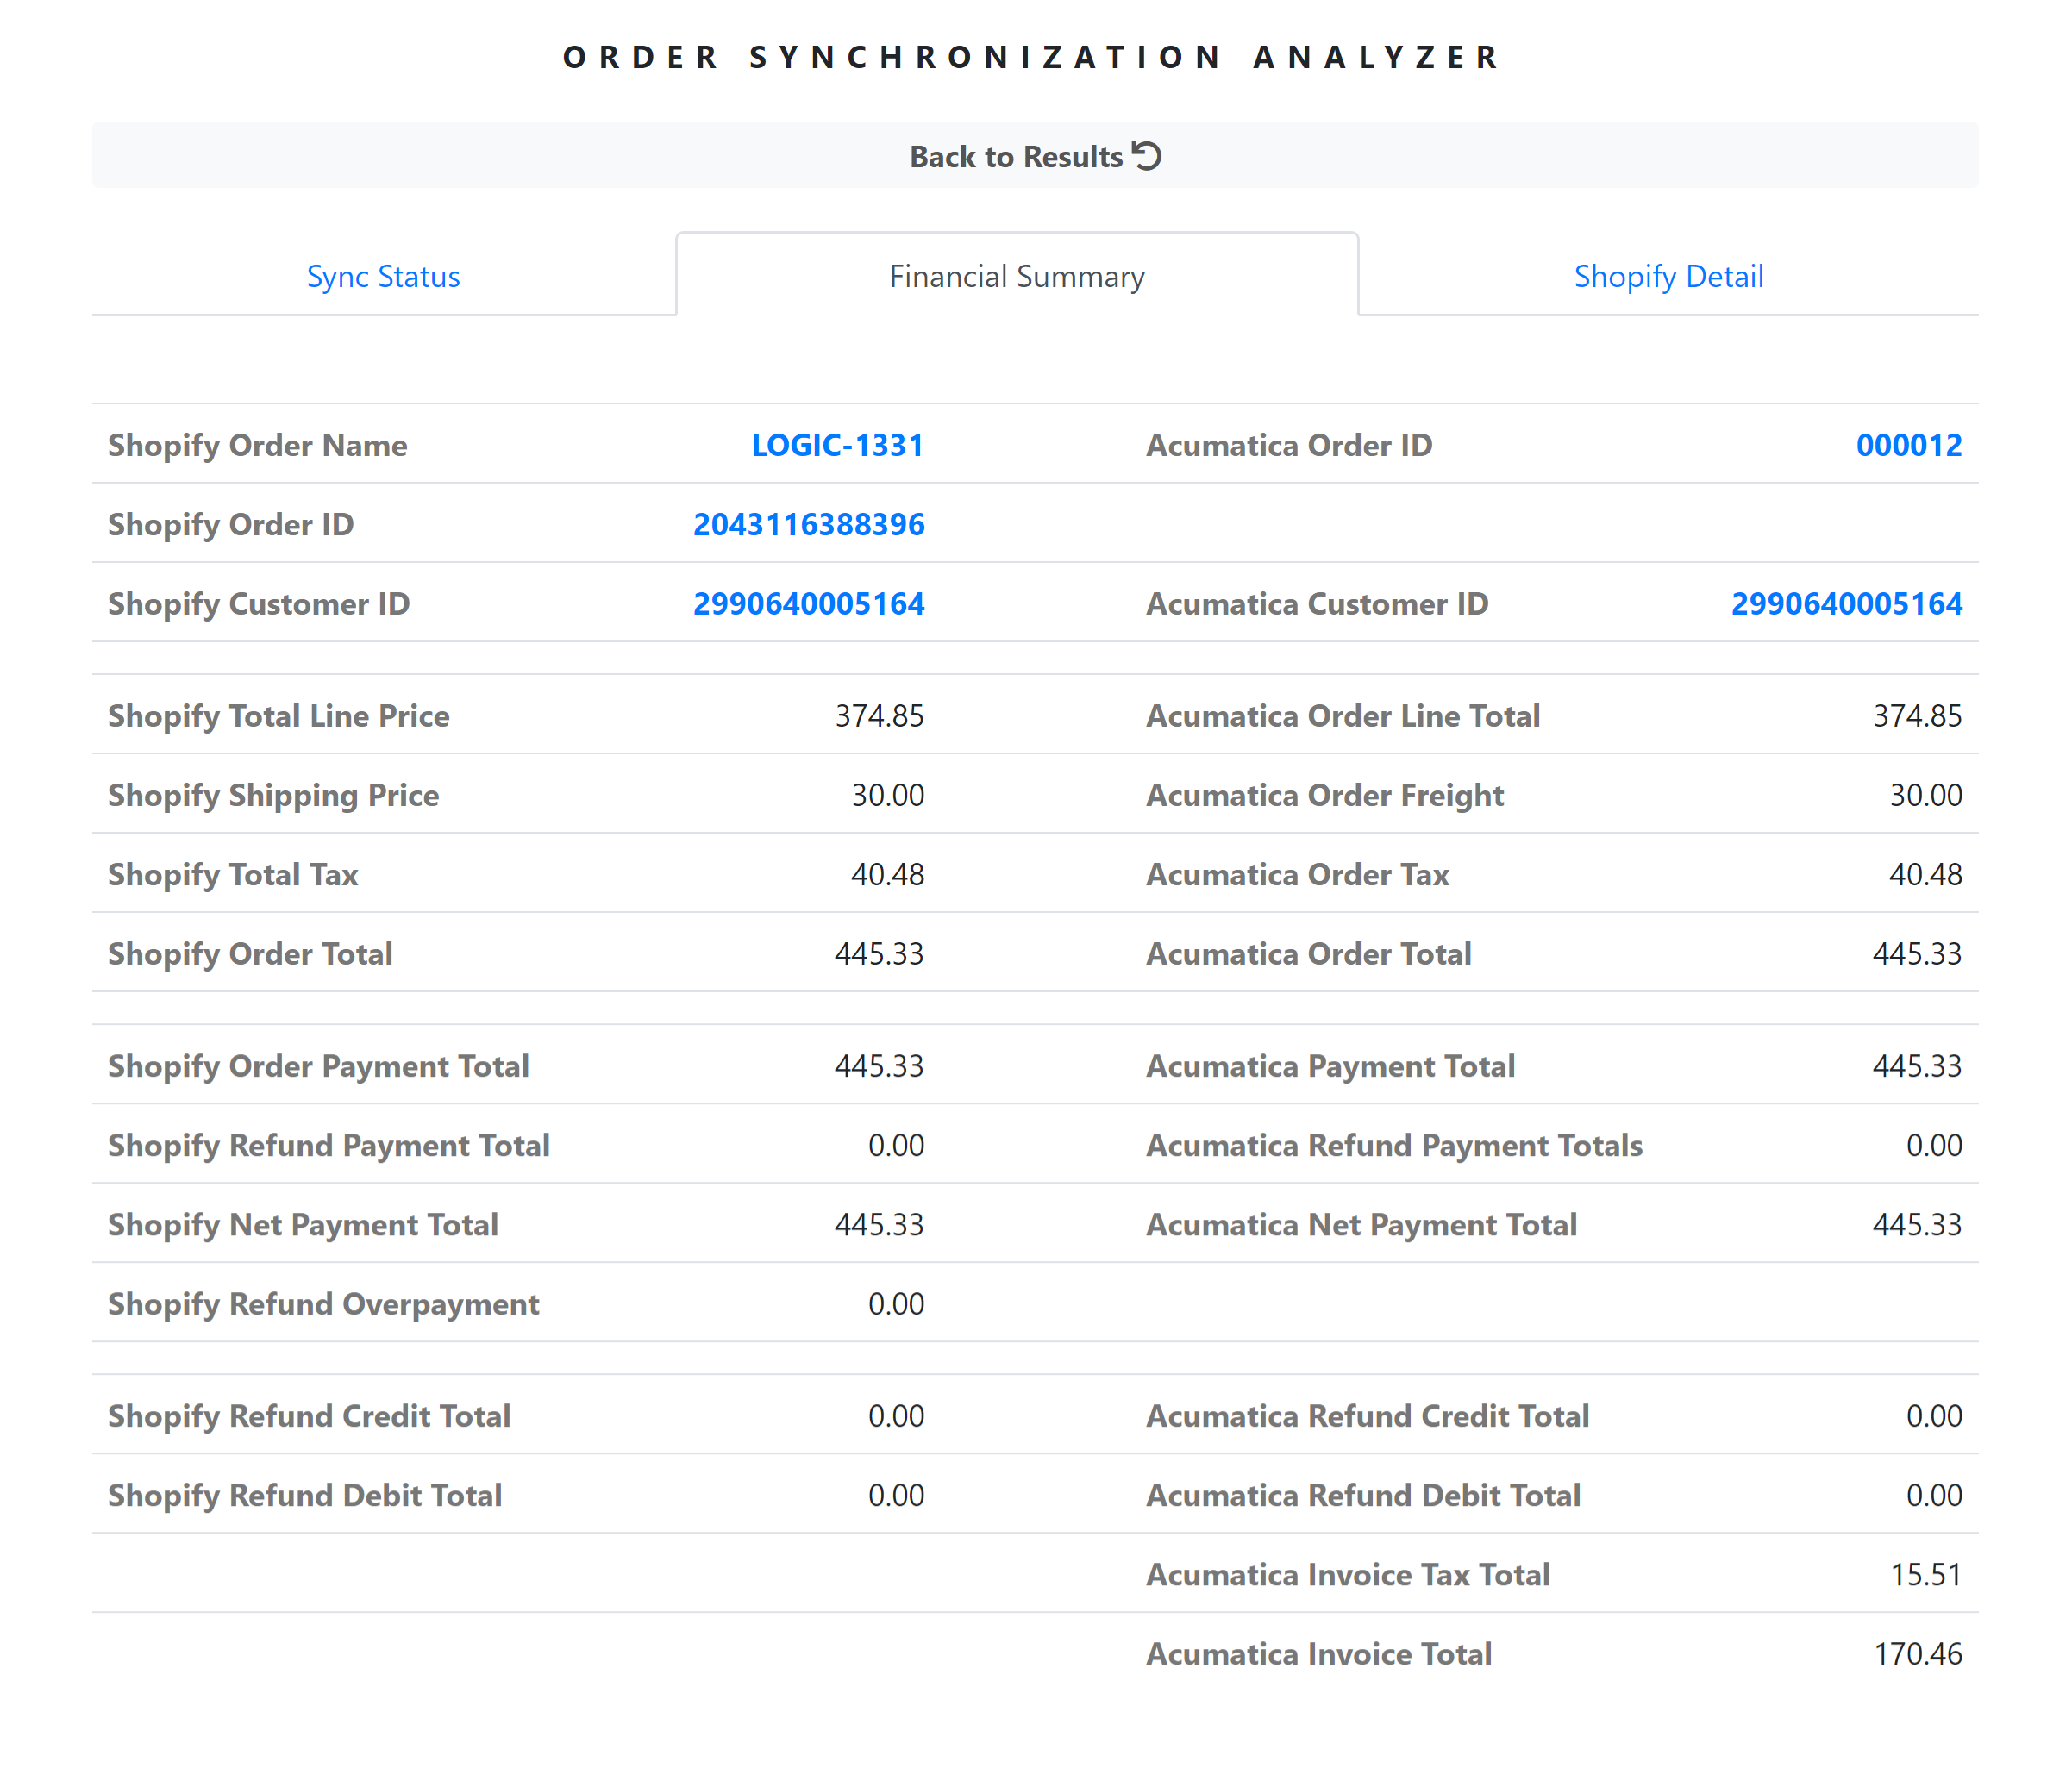Click the Shopify Refund Credit Total label

pos(310,1416)
